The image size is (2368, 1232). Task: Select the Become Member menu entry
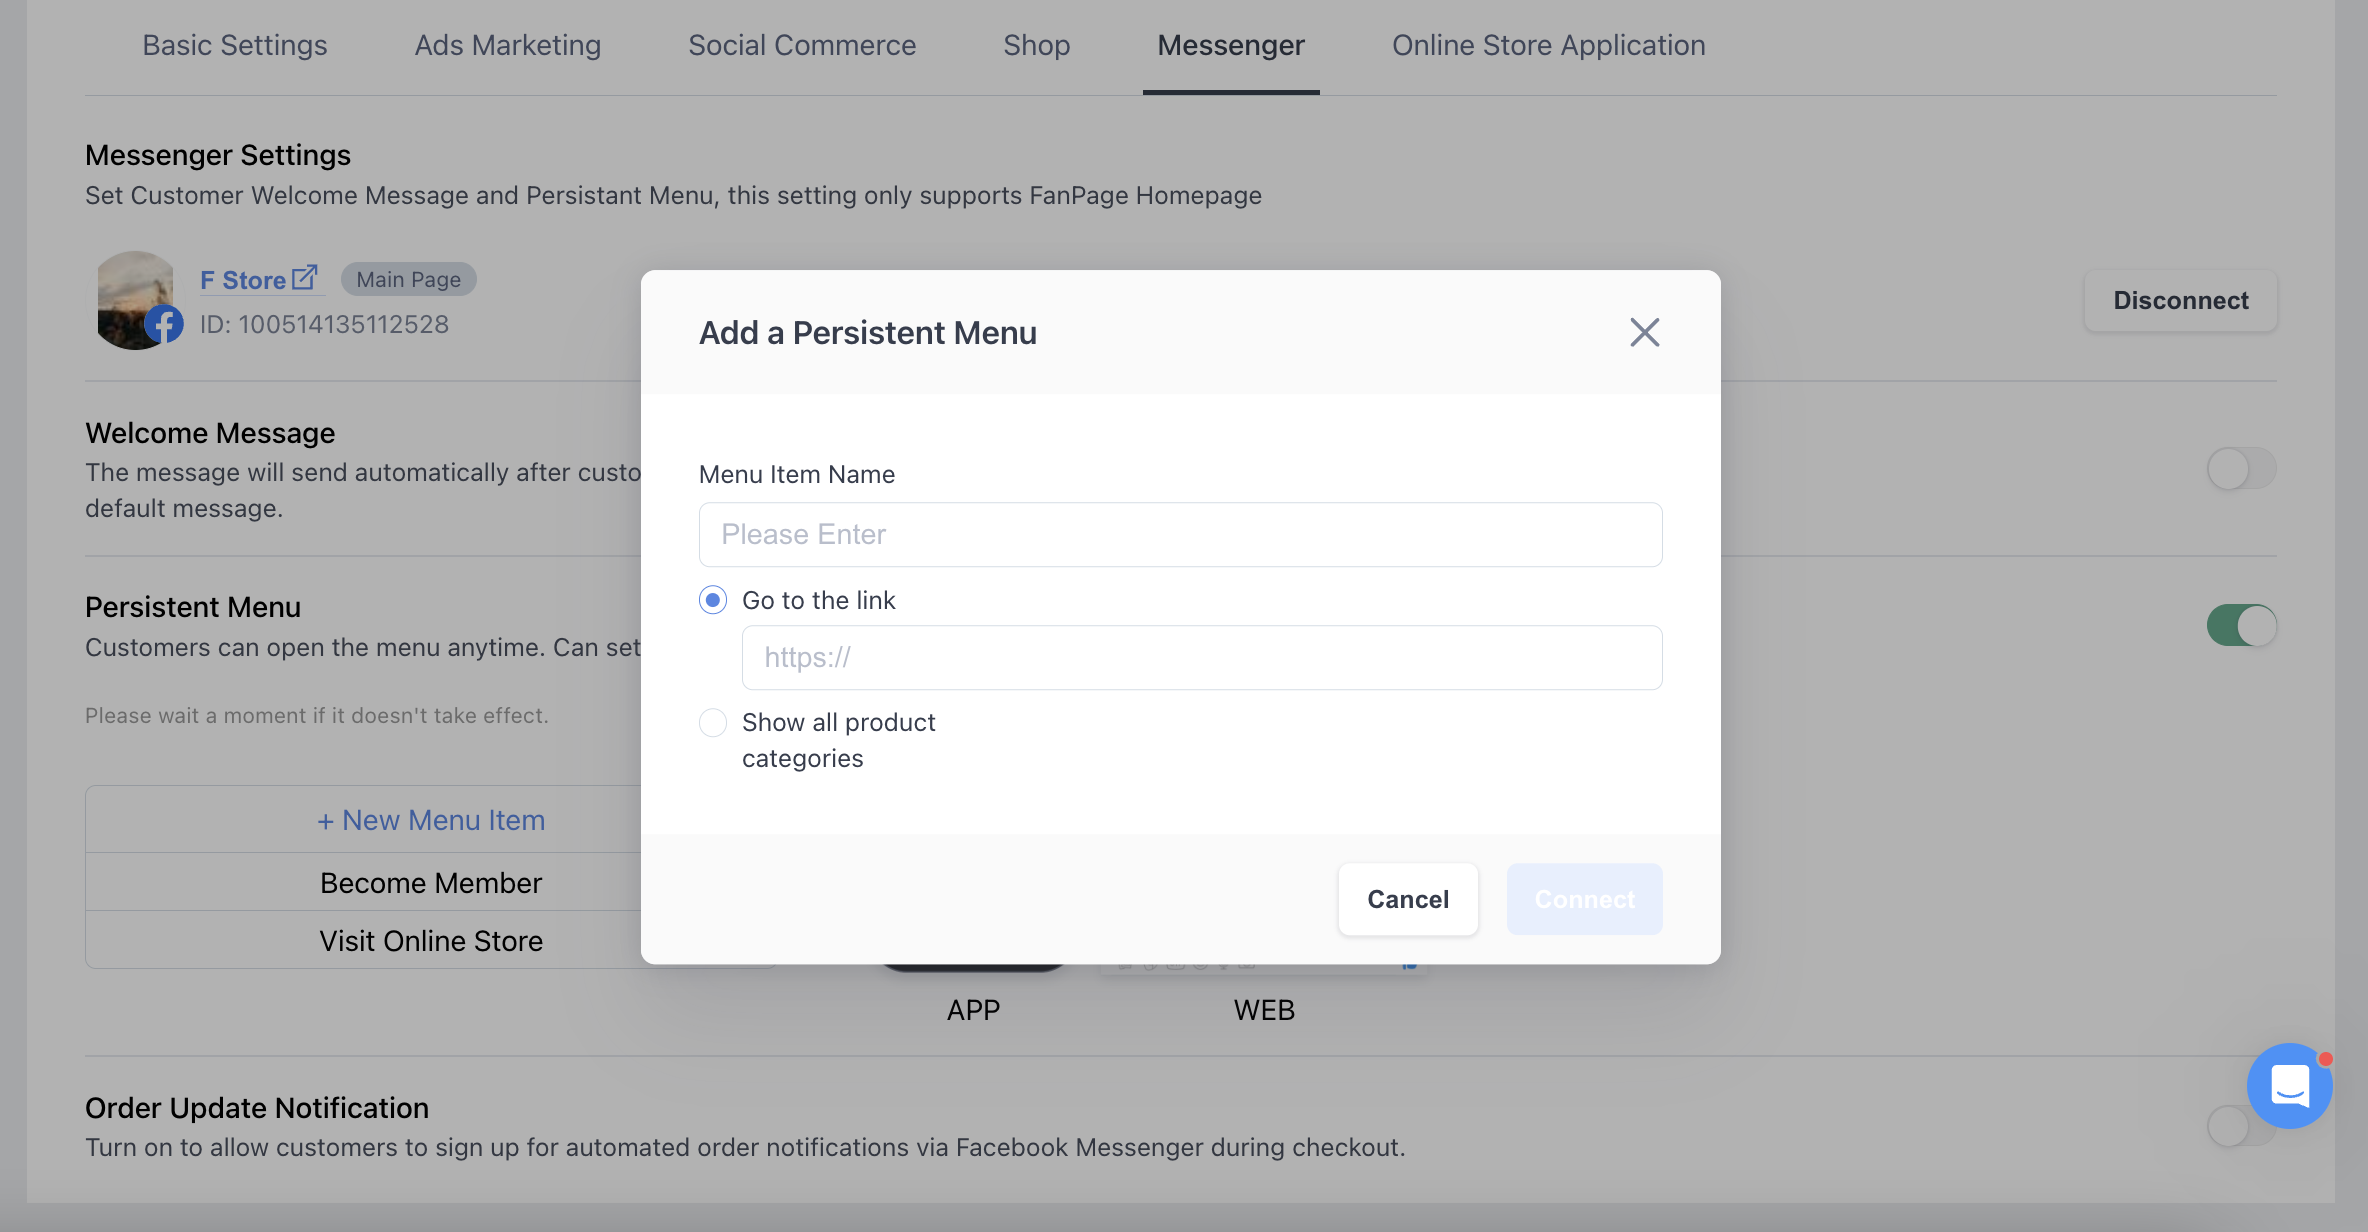[430, 882]
